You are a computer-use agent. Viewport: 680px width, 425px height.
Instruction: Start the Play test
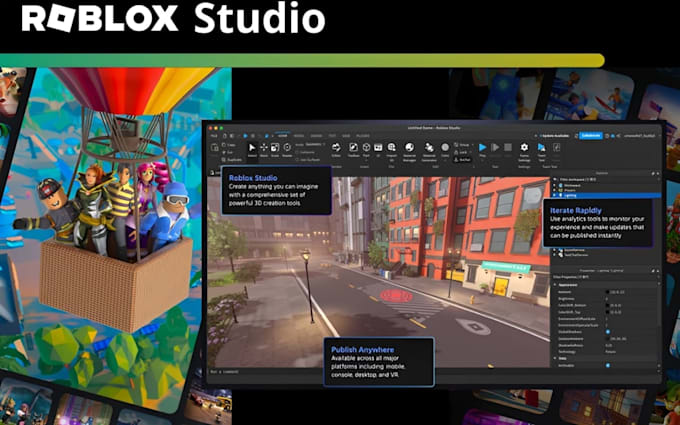483,150
